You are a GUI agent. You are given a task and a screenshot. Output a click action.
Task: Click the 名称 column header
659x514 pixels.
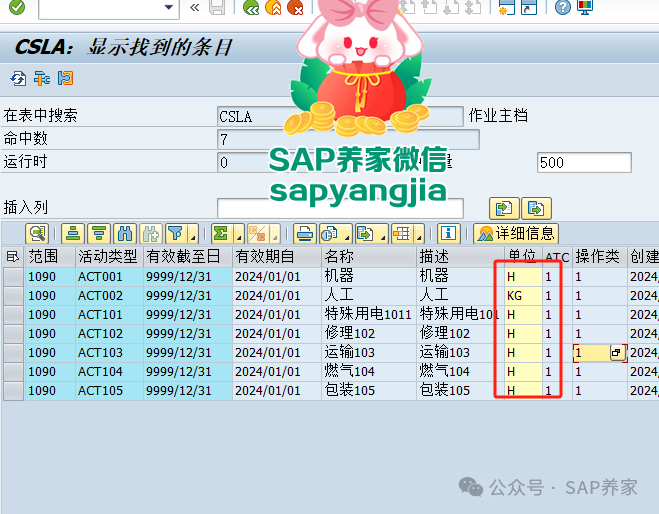(x=369, y=256)
